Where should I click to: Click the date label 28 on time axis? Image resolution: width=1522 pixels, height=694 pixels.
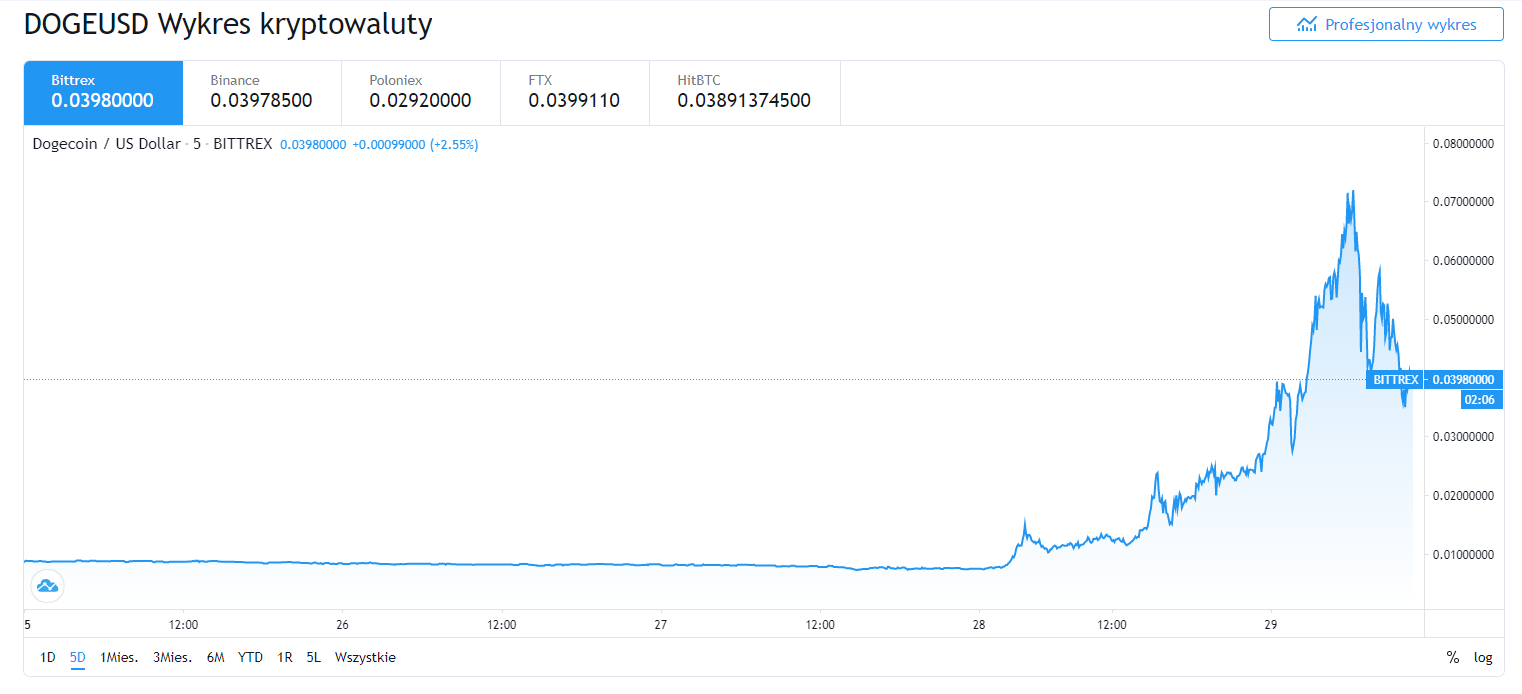pos(979,624)
